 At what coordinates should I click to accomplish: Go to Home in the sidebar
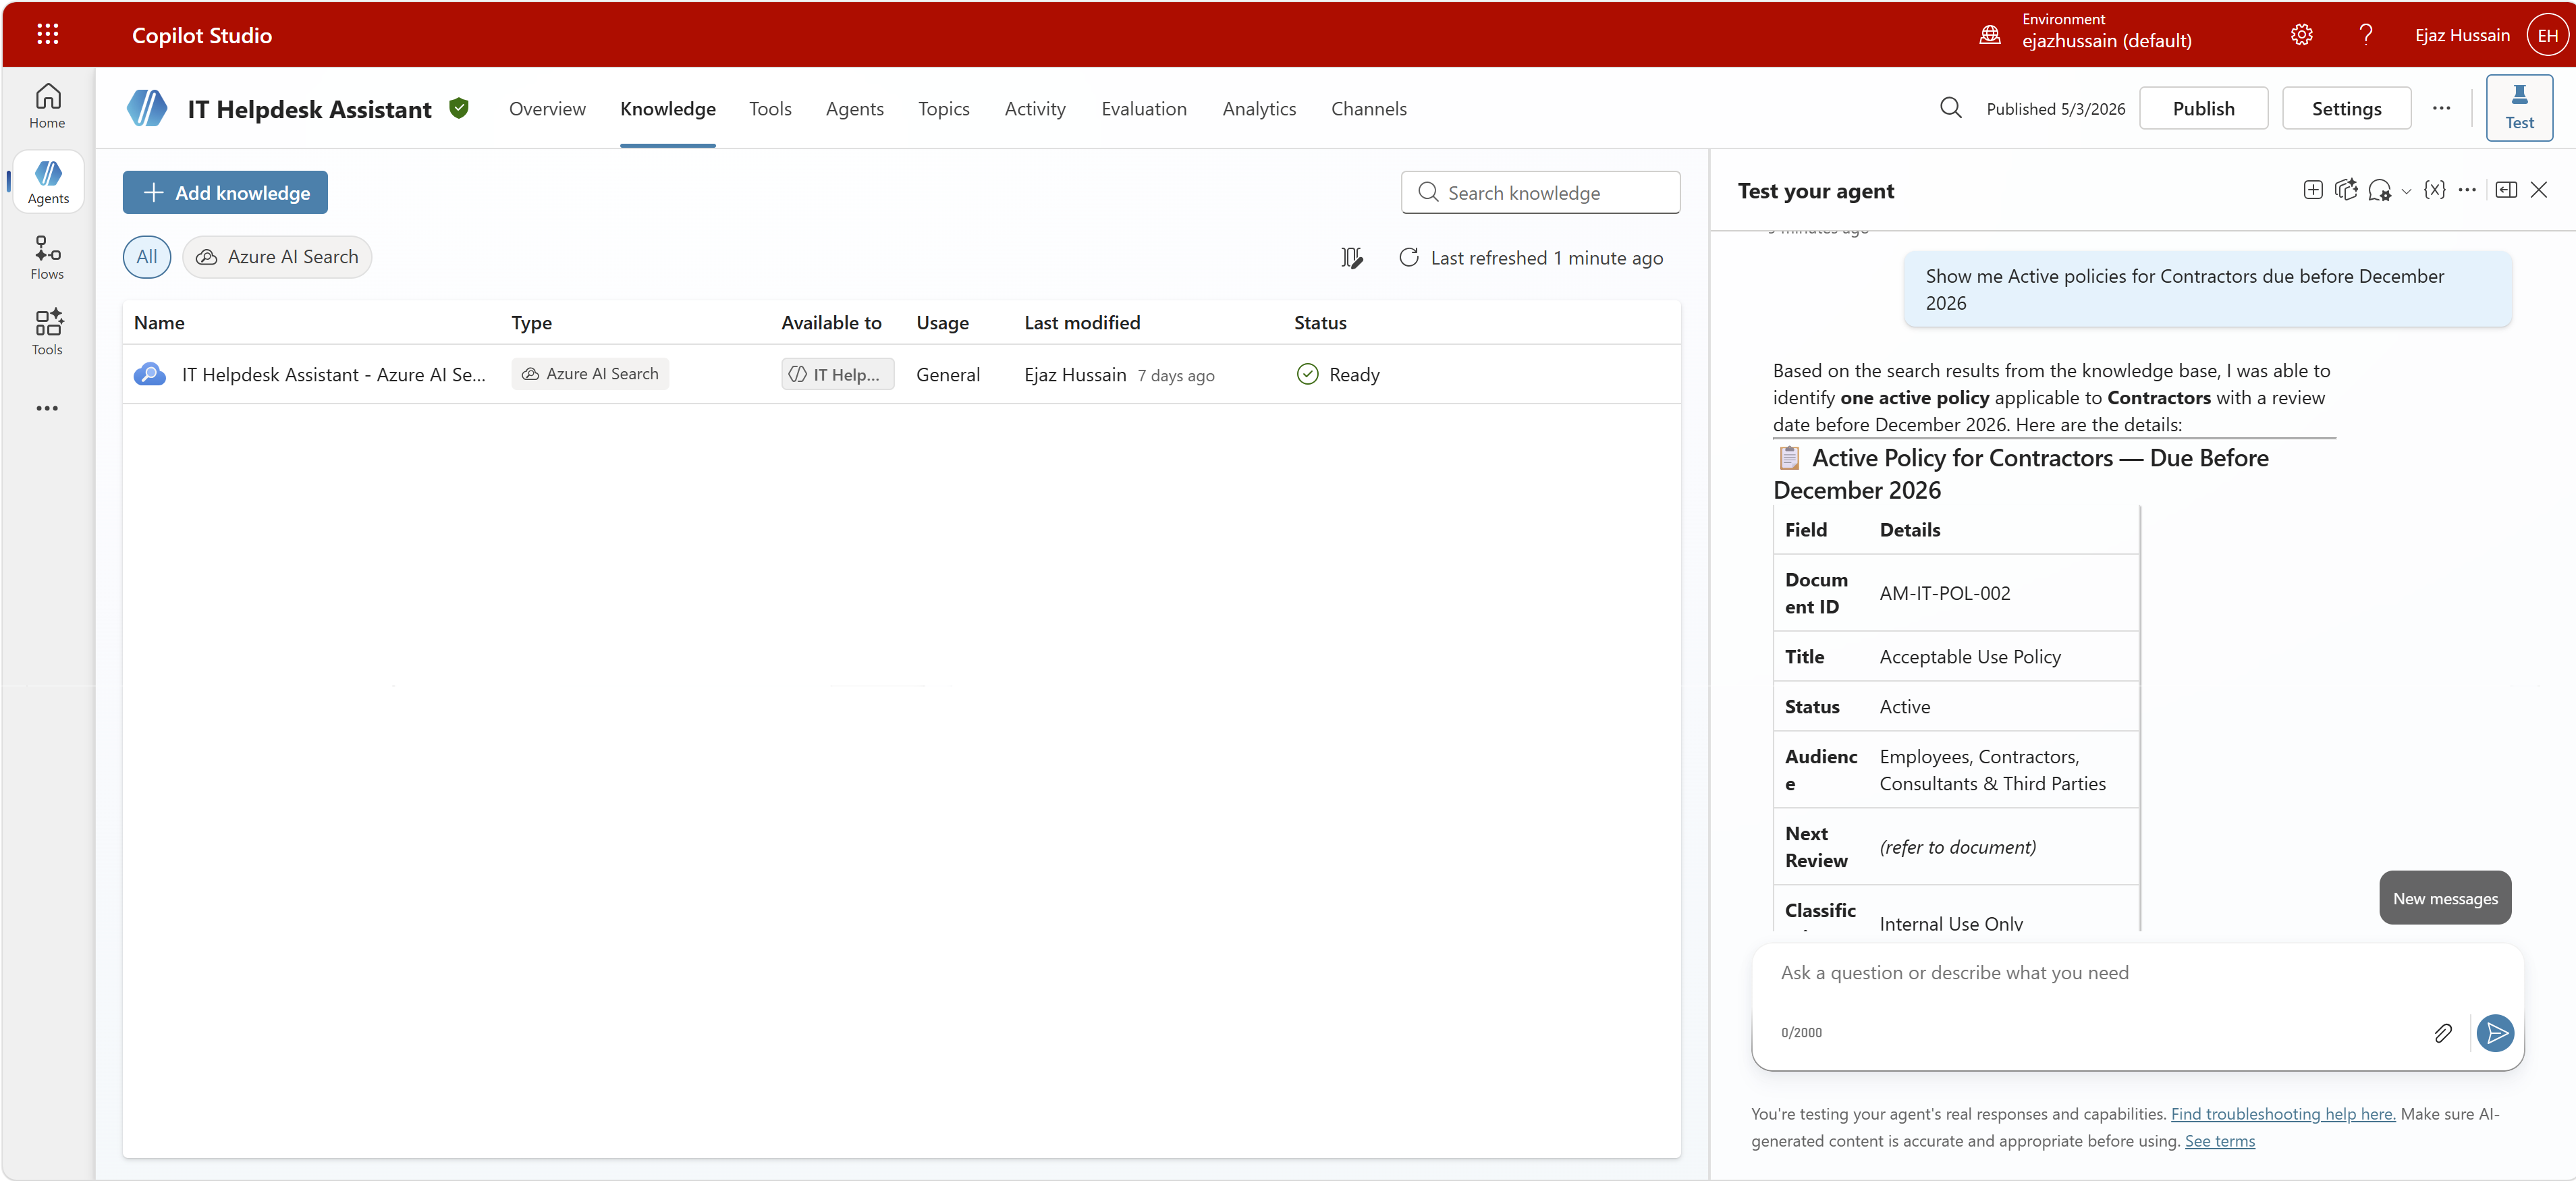[x=47, y=106]
